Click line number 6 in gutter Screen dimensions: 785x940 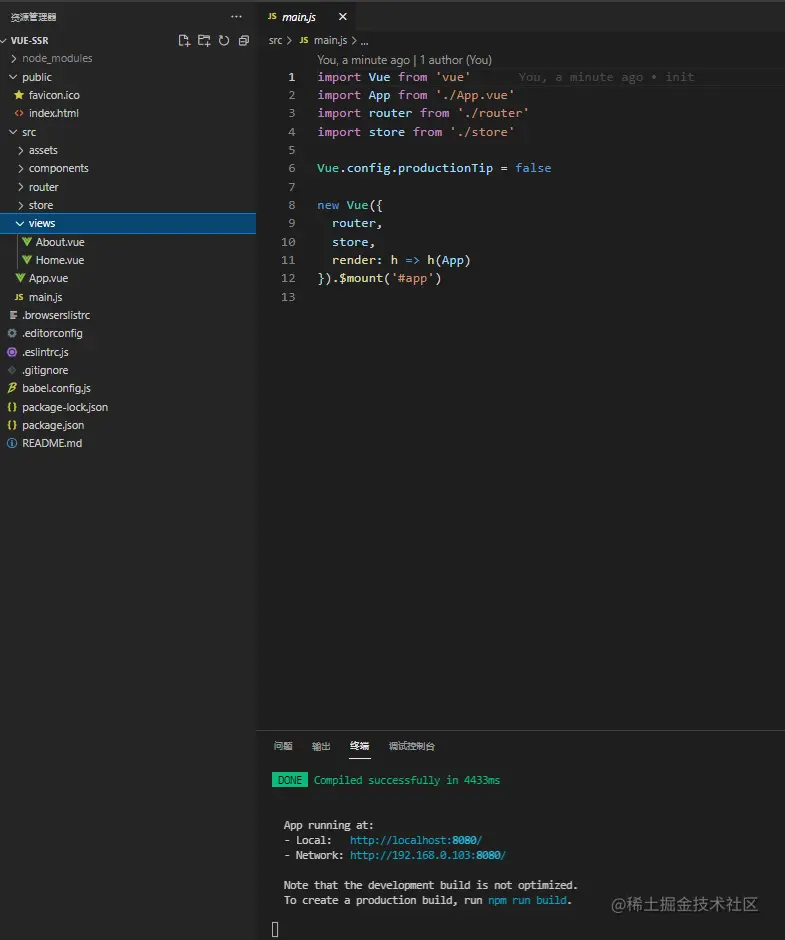click(291, 168)
